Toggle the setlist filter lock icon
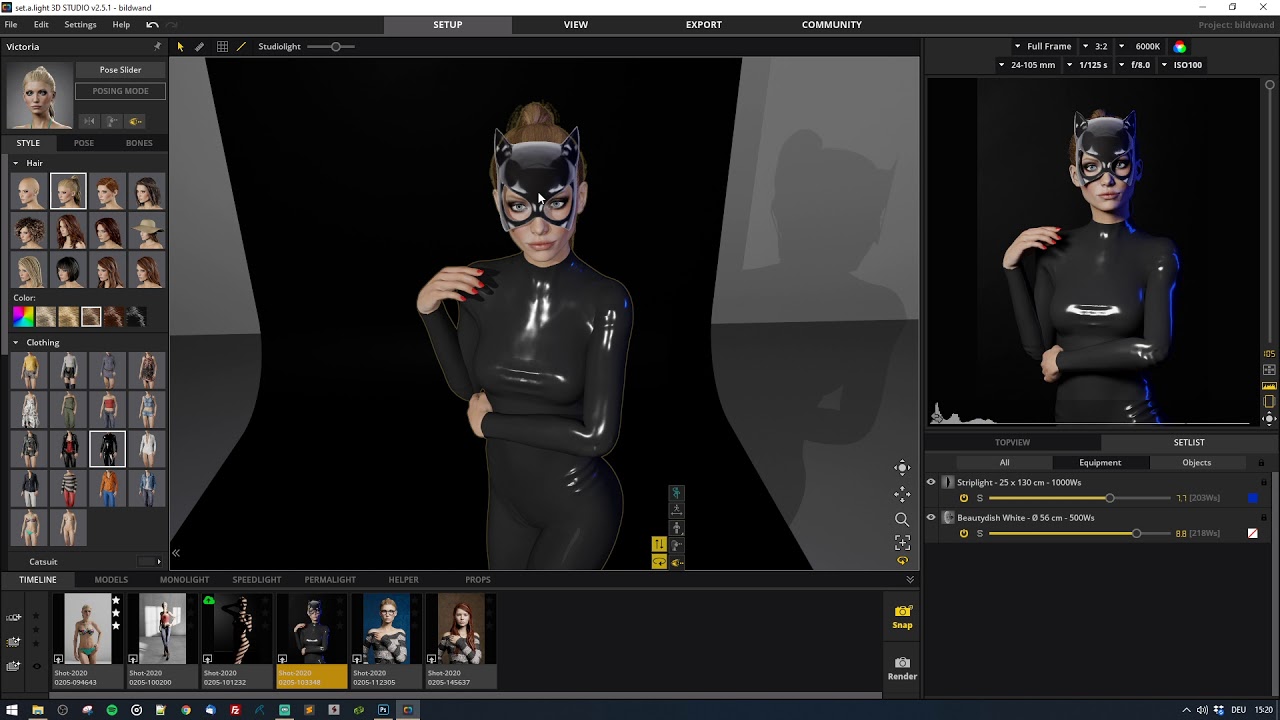The image size is (1280, 720). 1261,463
